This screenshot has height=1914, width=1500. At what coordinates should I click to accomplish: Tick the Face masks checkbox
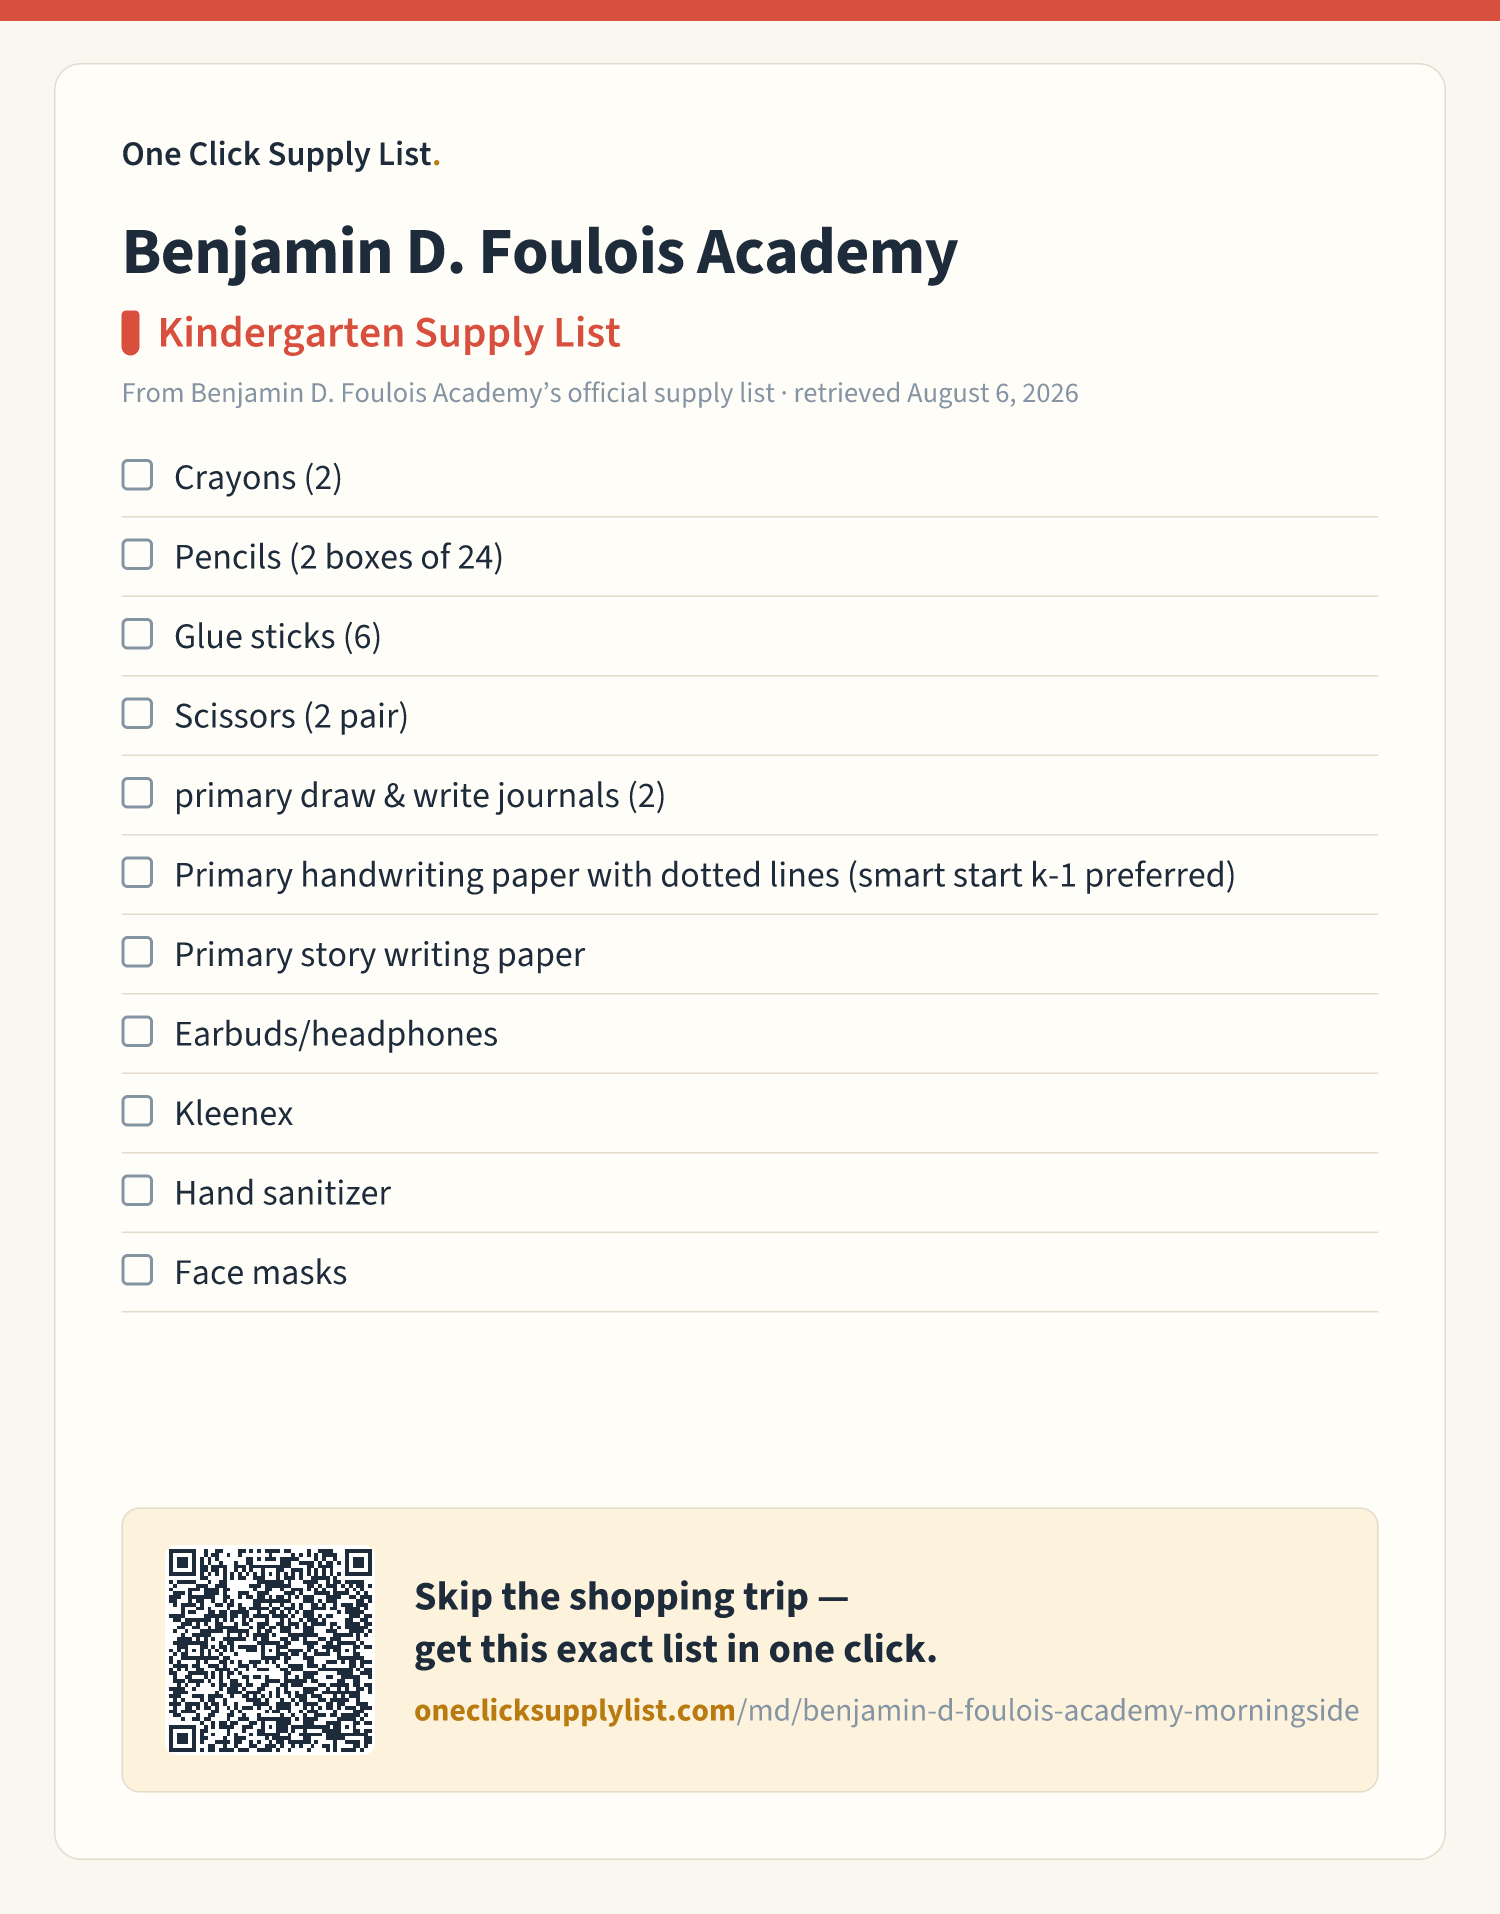[x=137, y=1270]
